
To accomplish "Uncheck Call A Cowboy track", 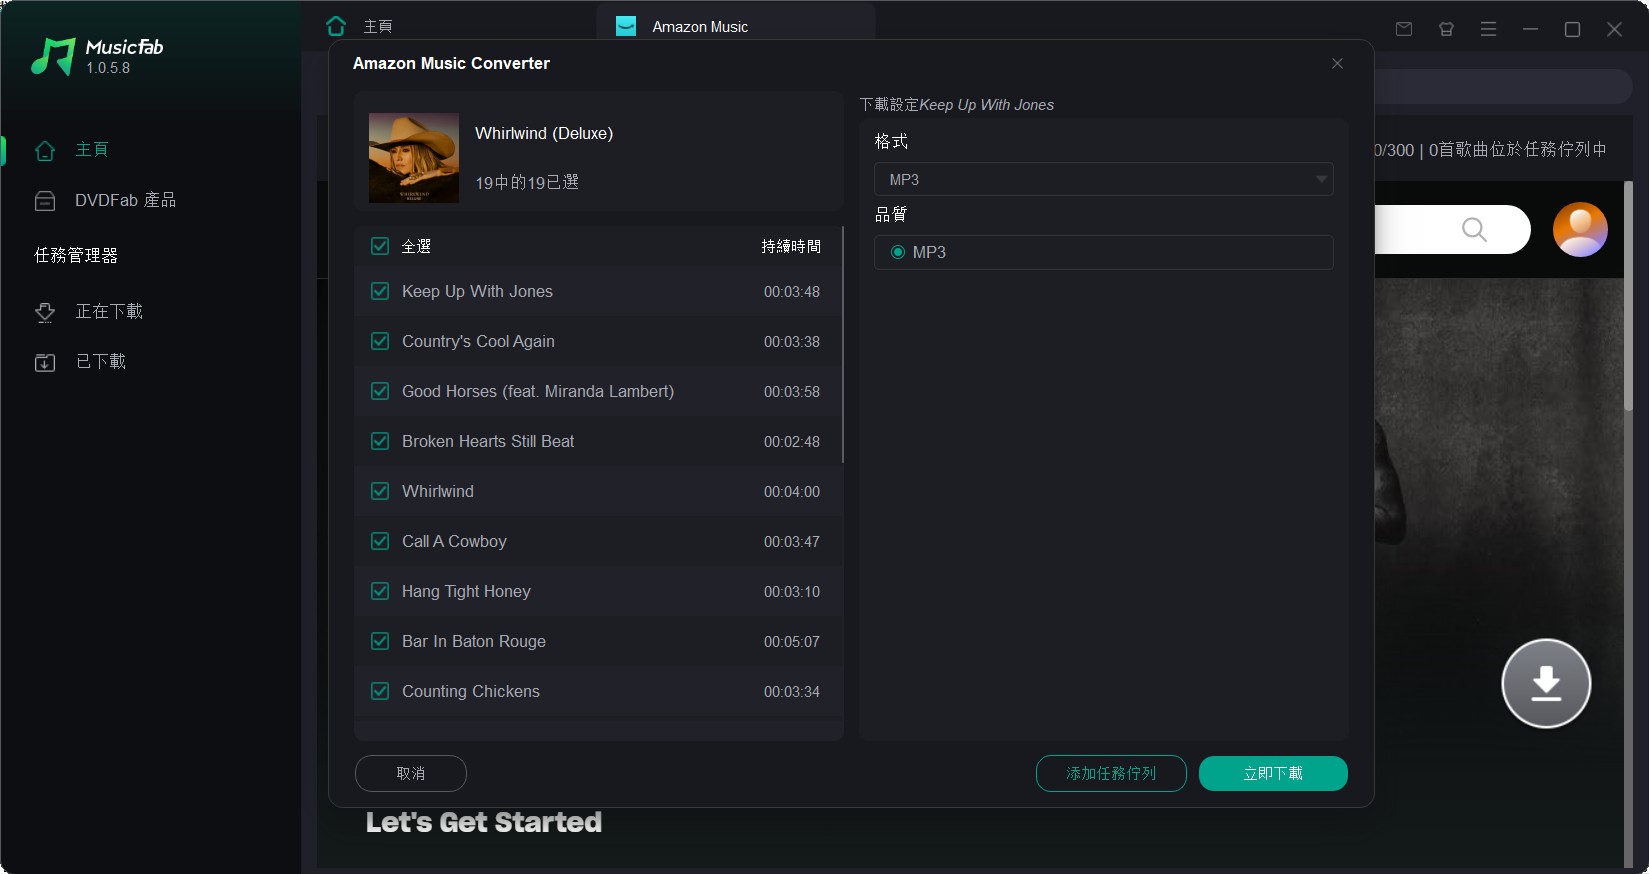I will [380, 541].
